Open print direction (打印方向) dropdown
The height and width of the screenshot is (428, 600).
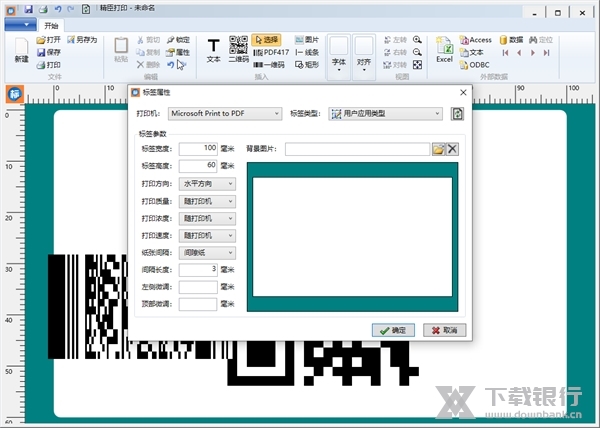tap(208, 184)
